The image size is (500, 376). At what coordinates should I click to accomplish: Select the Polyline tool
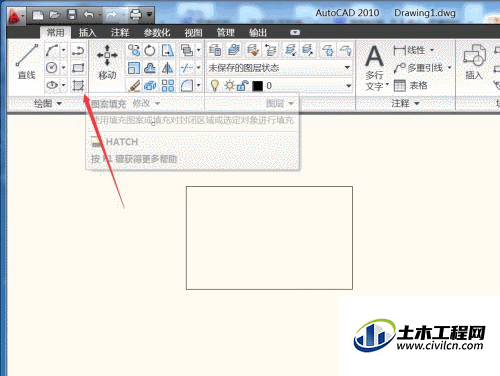(x=78, y=51)
